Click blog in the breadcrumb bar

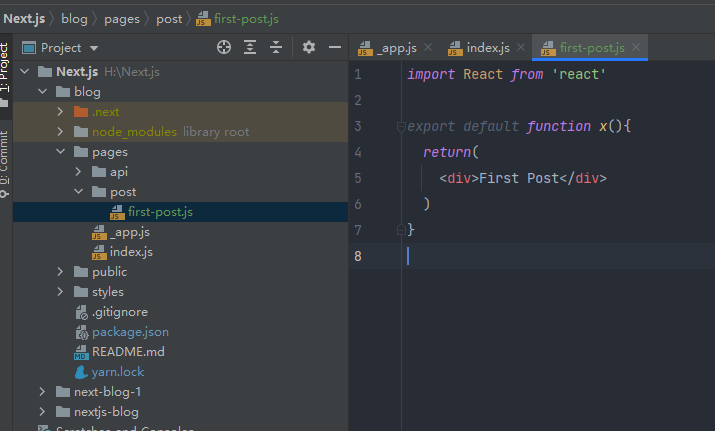74,19
